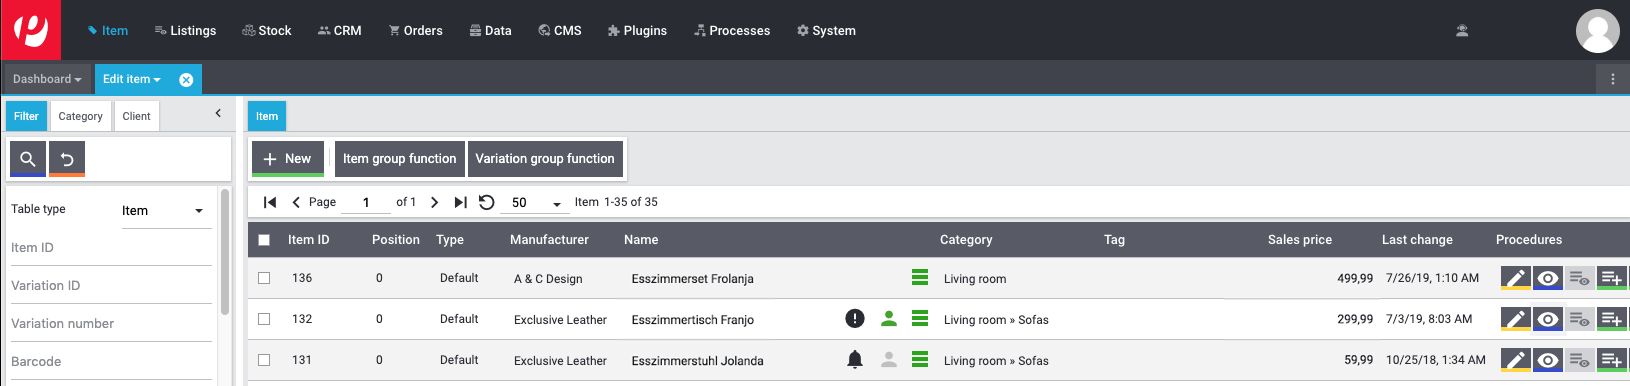Image resolution: width=1630 pixels, height=386 pixels.
Task: Click the user avatar in the top right
Action: [x=1597, y=30]
